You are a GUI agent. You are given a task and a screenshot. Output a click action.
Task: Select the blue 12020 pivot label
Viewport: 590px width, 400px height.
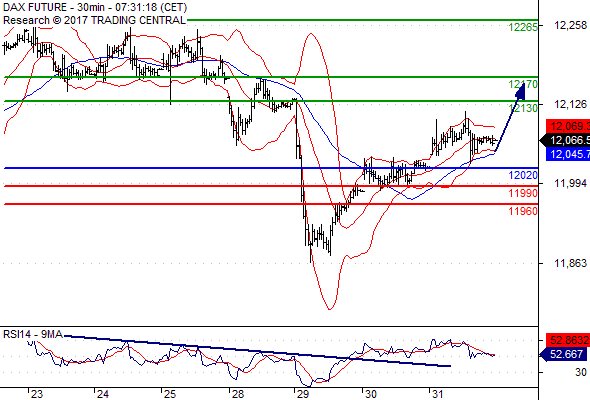click(523, 175)
